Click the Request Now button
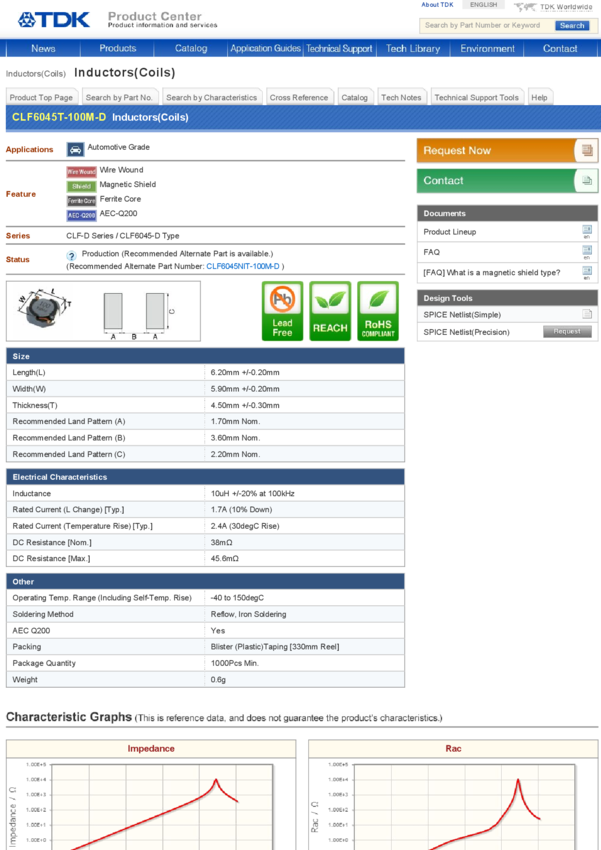The height and width of the screenshot is (850, 601). pyautogui.click(x=507, y=151)
